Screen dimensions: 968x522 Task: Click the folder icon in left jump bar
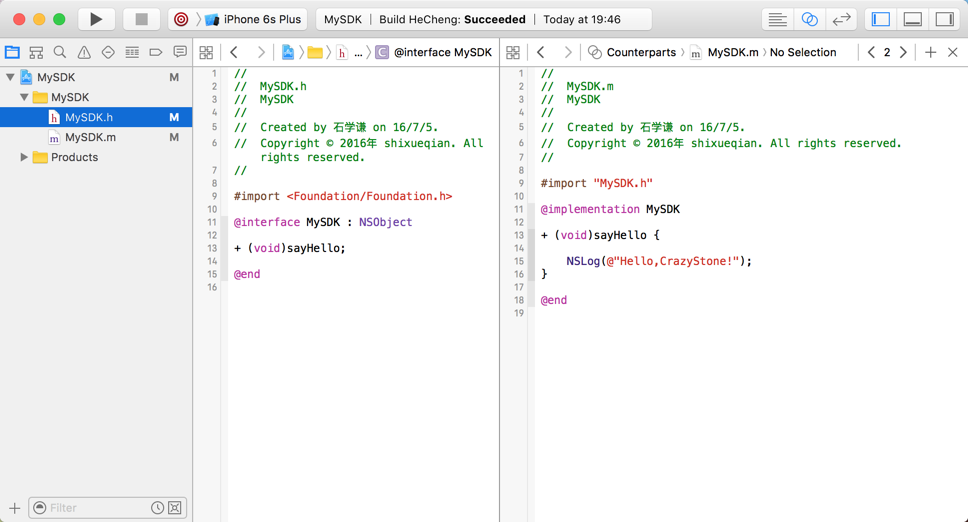coord(315,52)
